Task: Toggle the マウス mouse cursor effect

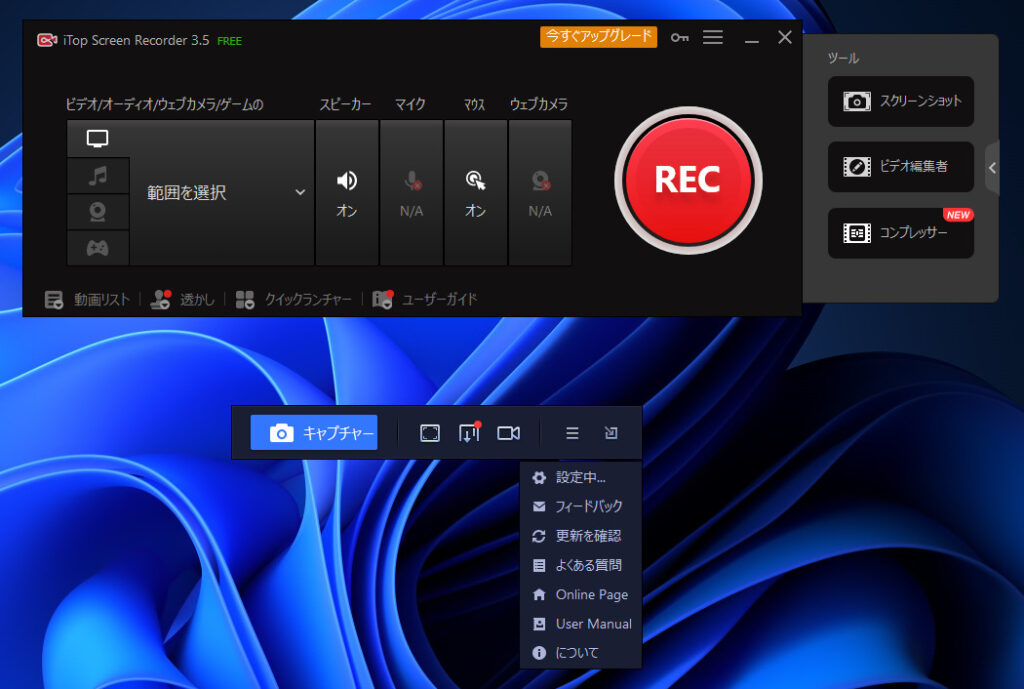Action: 475,193
